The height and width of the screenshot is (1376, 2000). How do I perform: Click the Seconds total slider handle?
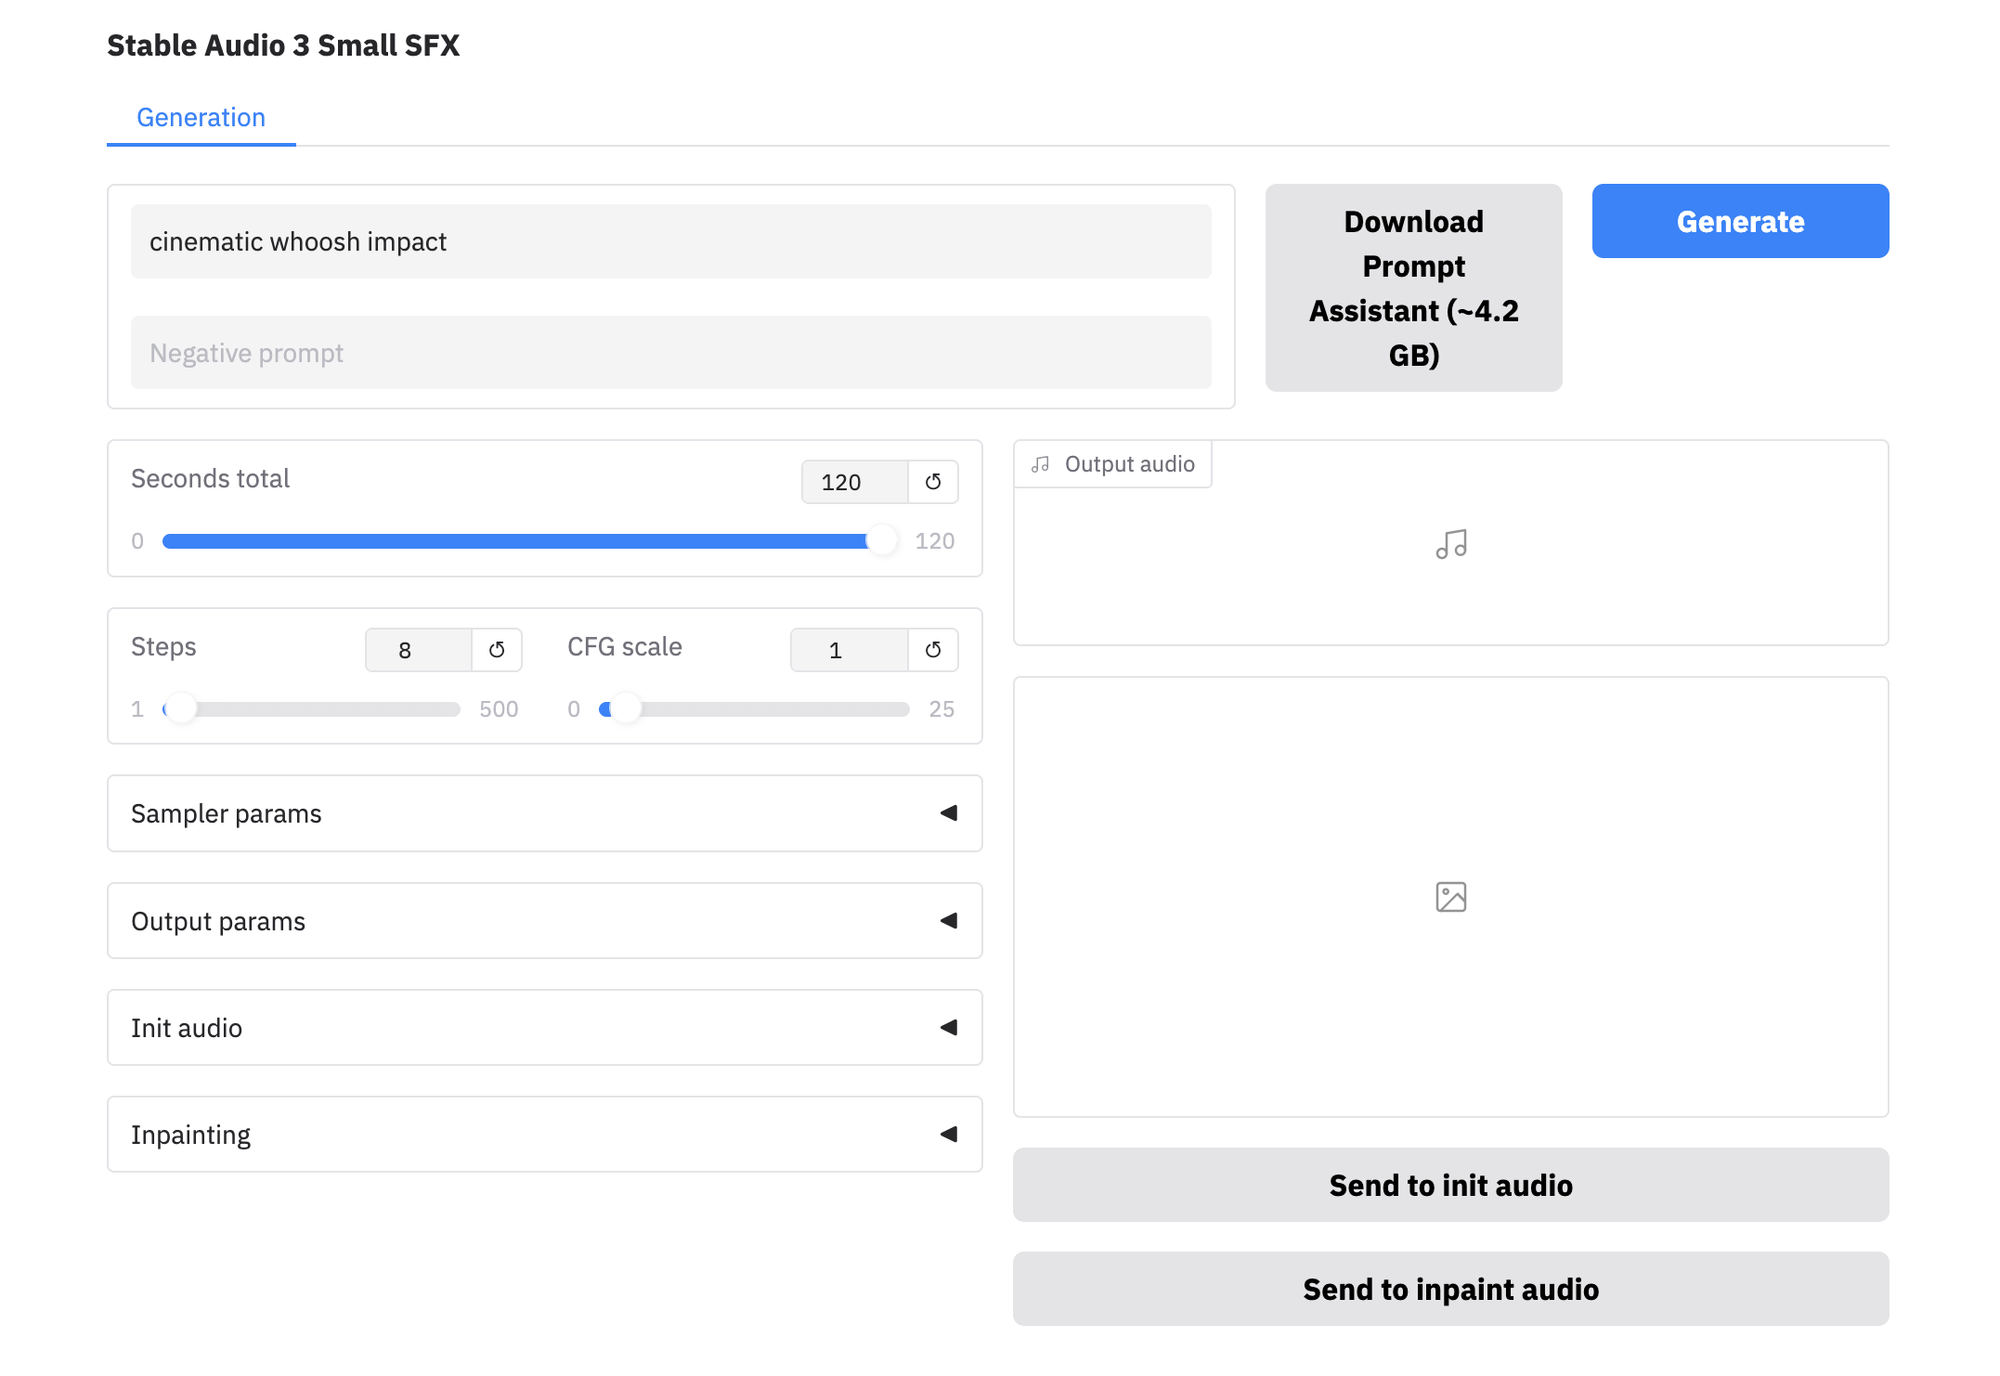click(881, 541)
